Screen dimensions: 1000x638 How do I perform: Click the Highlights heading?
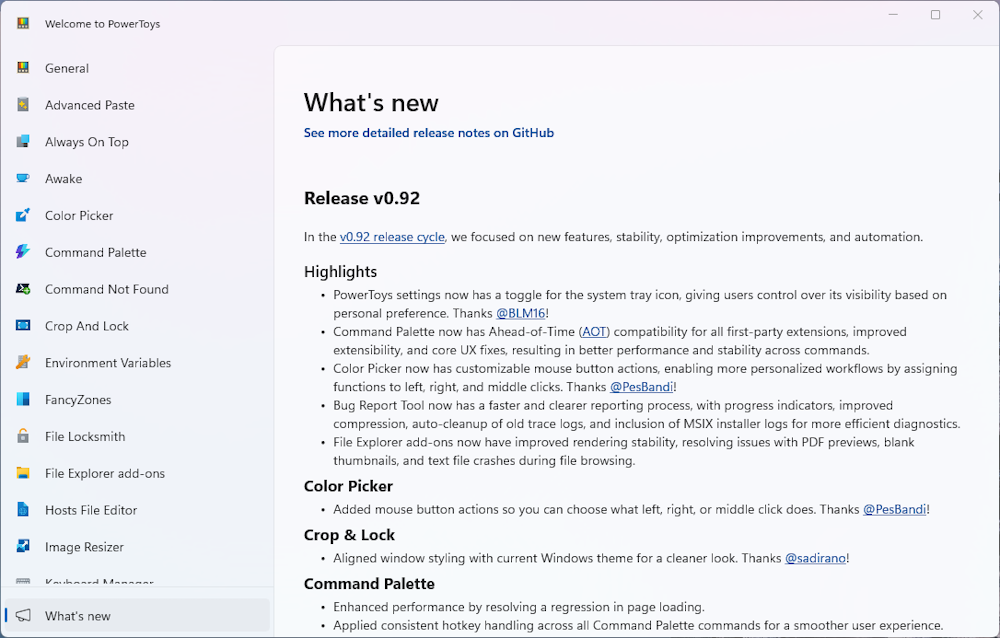click(x=341, y=272)
